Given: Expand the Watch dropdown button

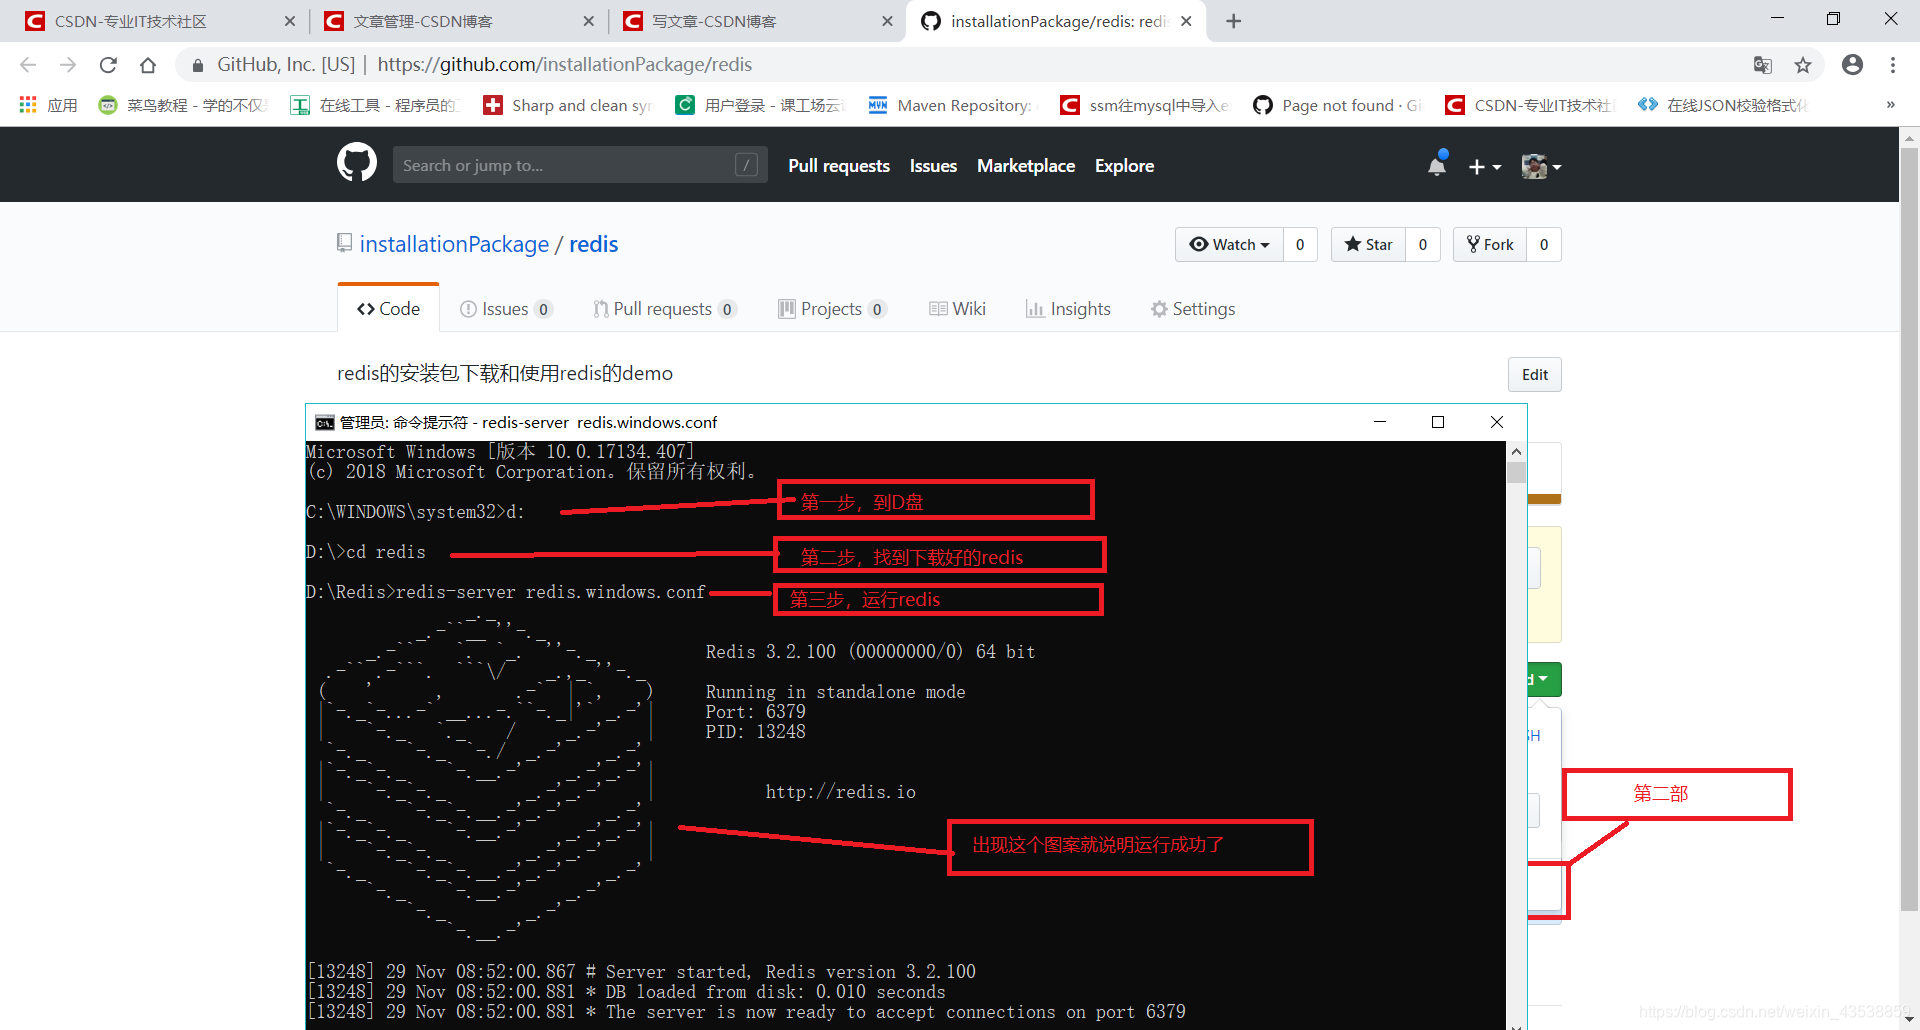Looking at the screenshot, I should pos(1229,244).
